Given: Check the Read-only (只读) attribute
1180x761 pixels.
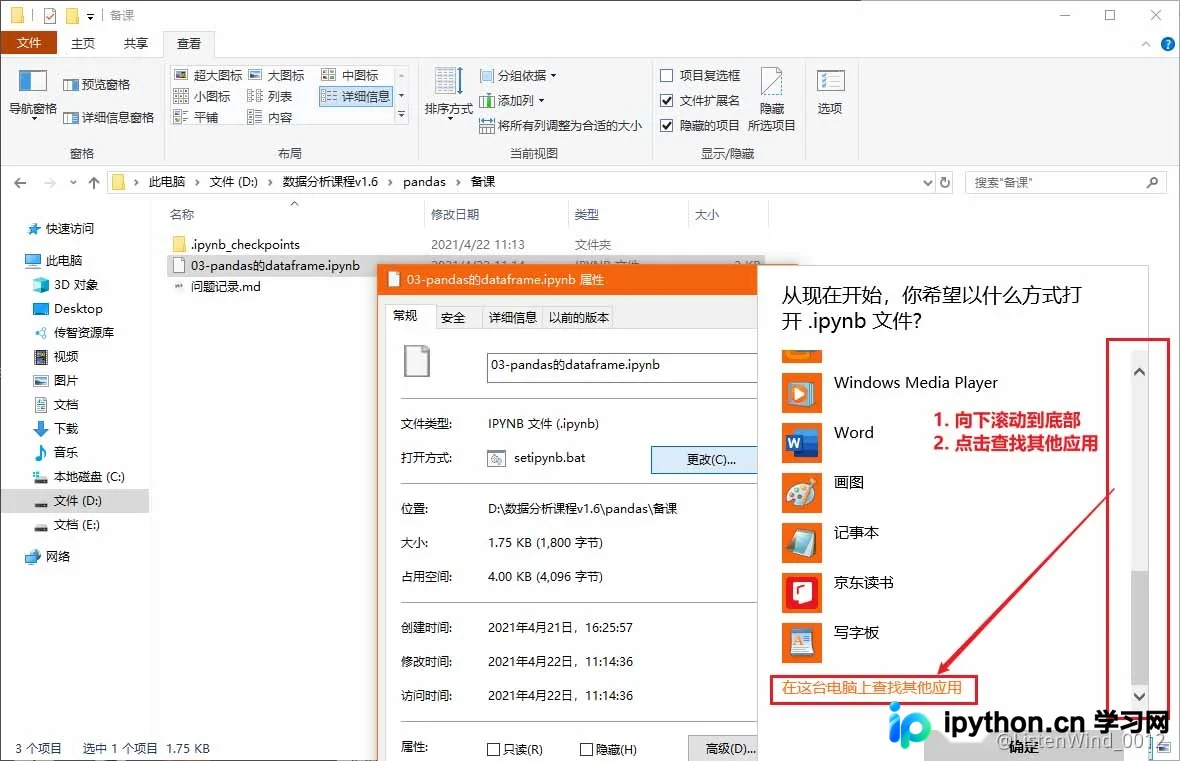Looking at the screenshot, I should pos(494,750).
